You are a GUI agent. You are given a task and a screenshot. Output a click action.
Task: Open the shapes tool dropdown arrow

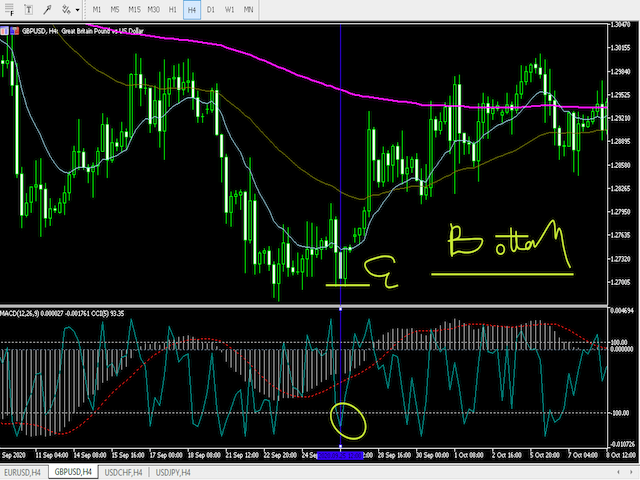(78, 10)
